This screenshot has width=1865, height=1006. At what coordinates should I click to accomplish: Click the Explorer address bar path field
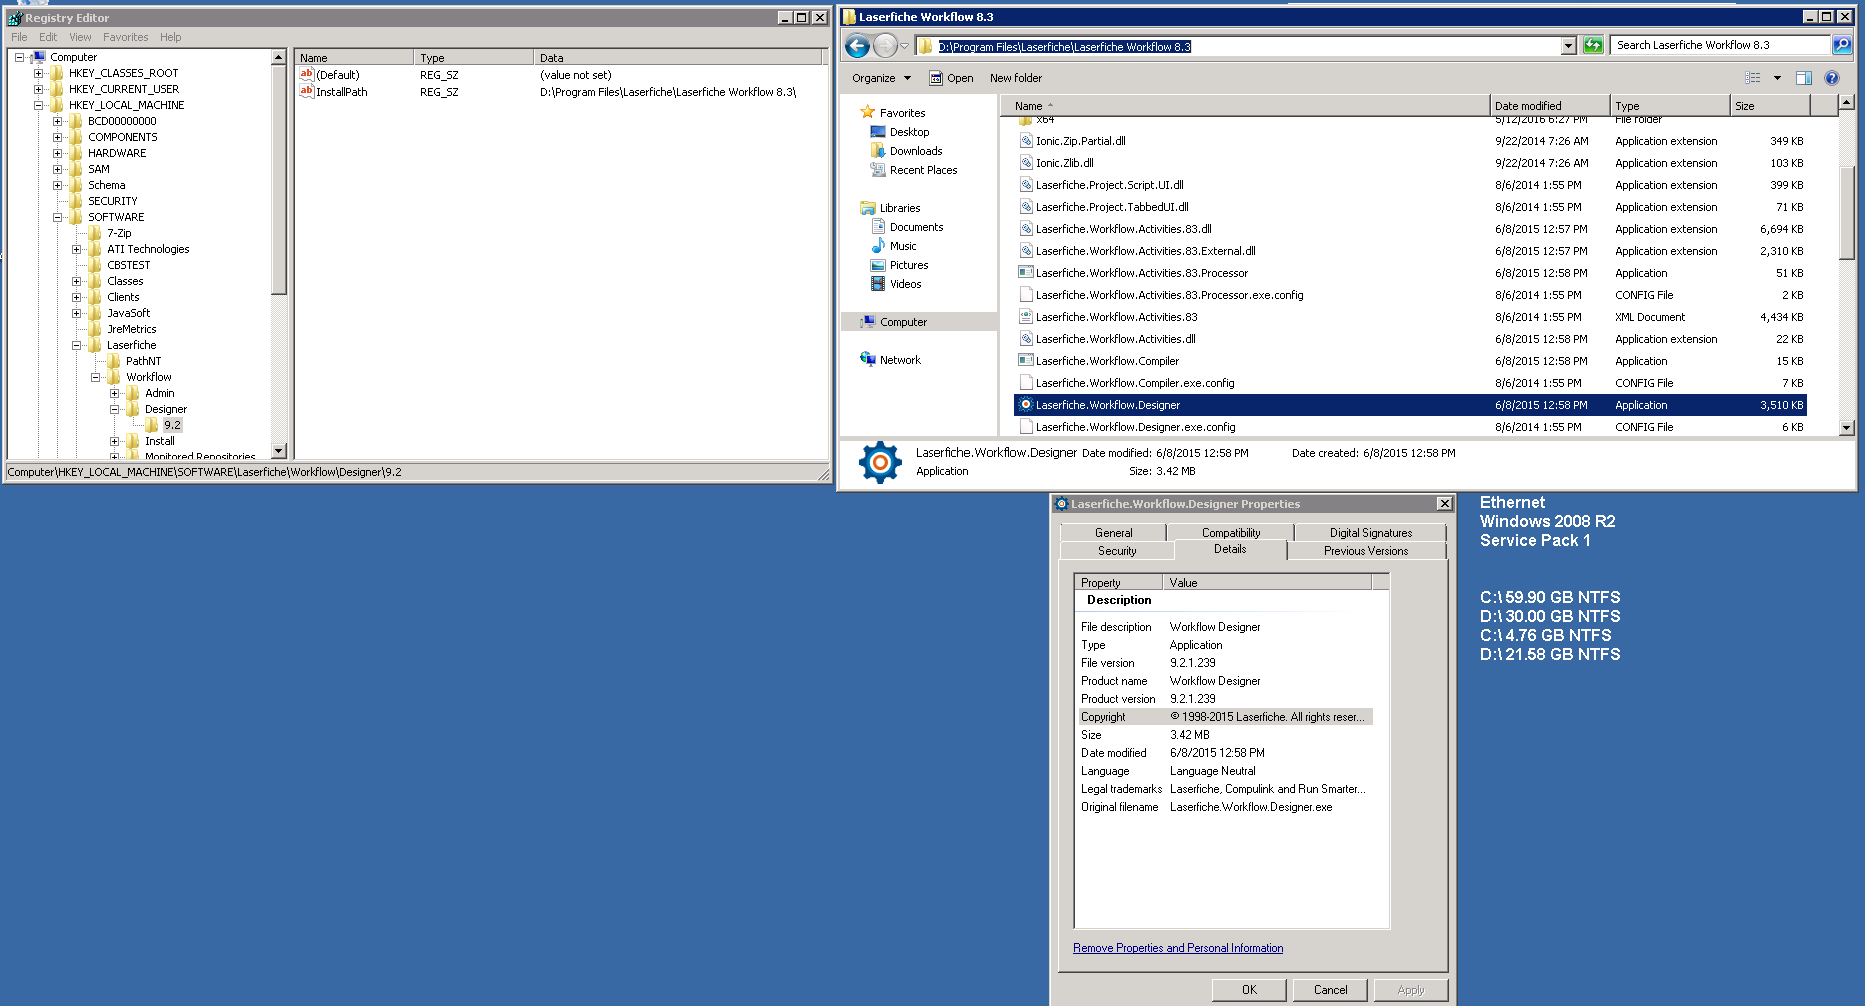(x=1238, y=46)
